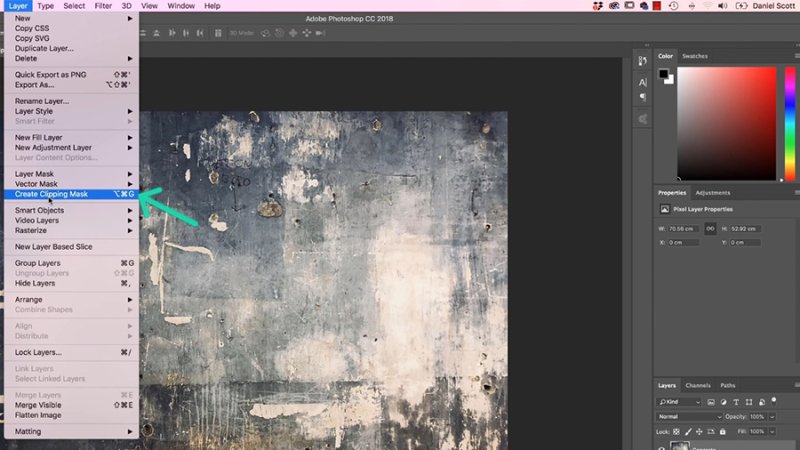Toggle the width-height link constraint
This screenshot has width=800, height=450.
[711, 228]
